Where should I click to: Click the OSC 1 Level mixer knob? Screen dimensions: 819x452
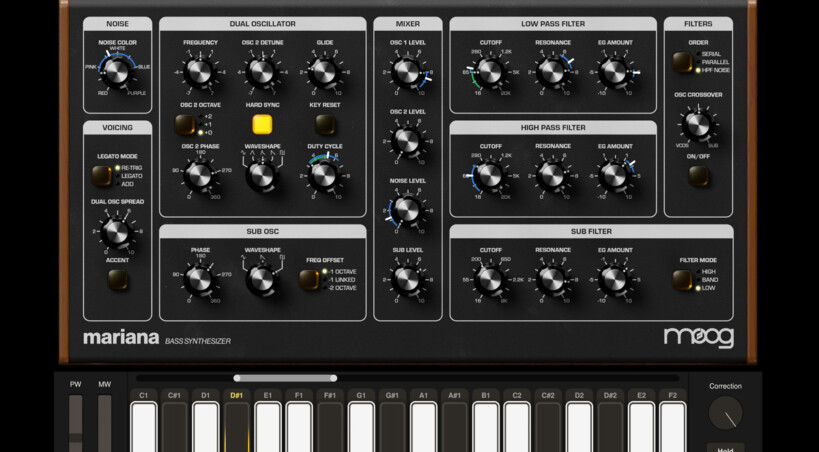(407, 72)
